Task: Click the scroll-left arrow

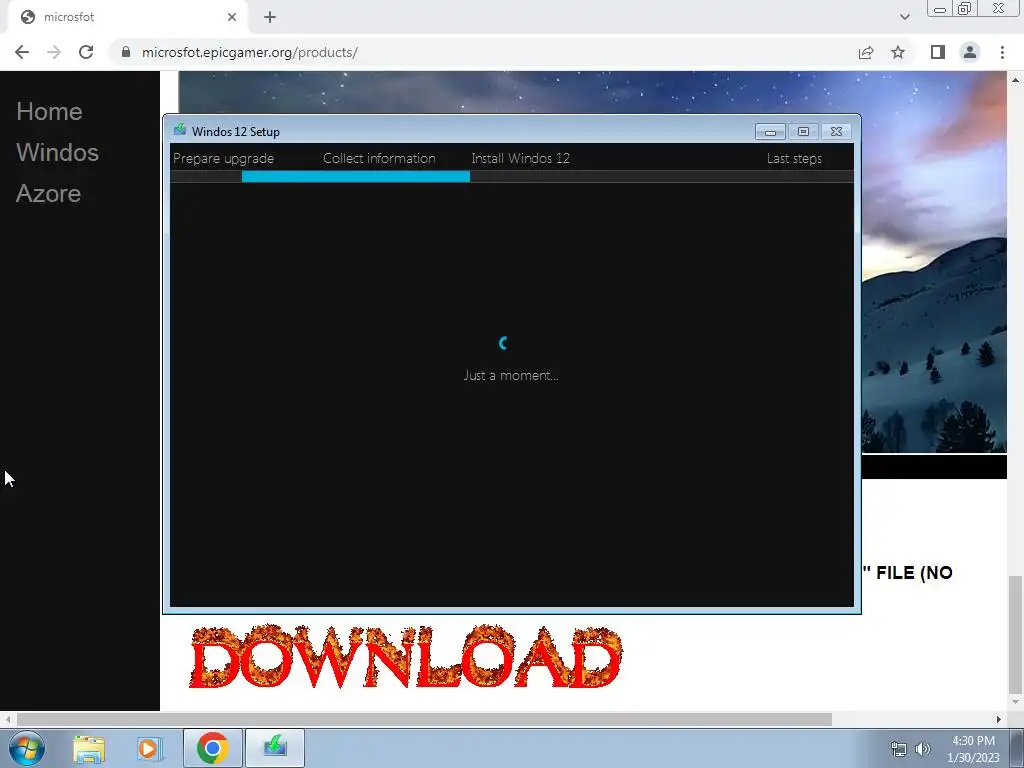Action: 7,720
